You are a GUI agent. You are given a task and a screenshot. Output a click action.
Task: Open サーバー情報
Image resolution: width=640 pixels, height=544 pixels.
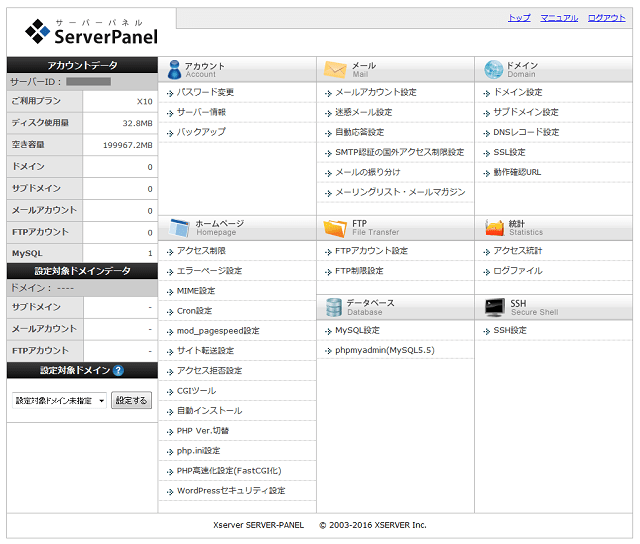tap(201, 112)
